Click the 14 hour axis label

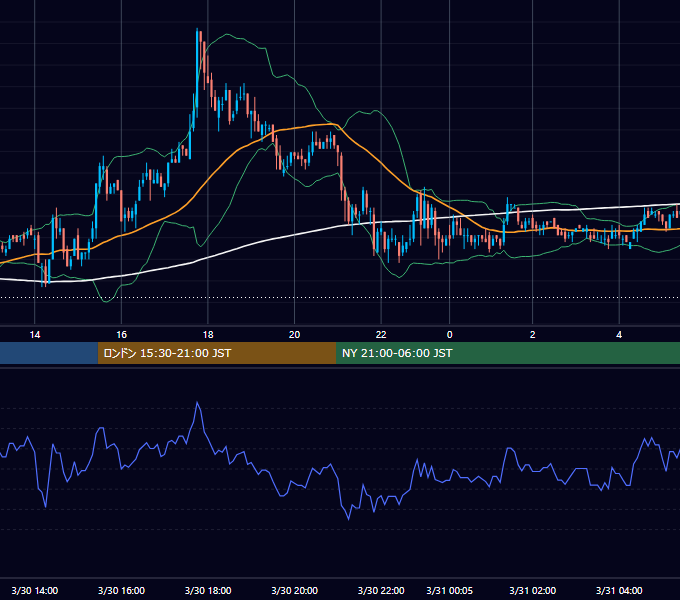35,335
